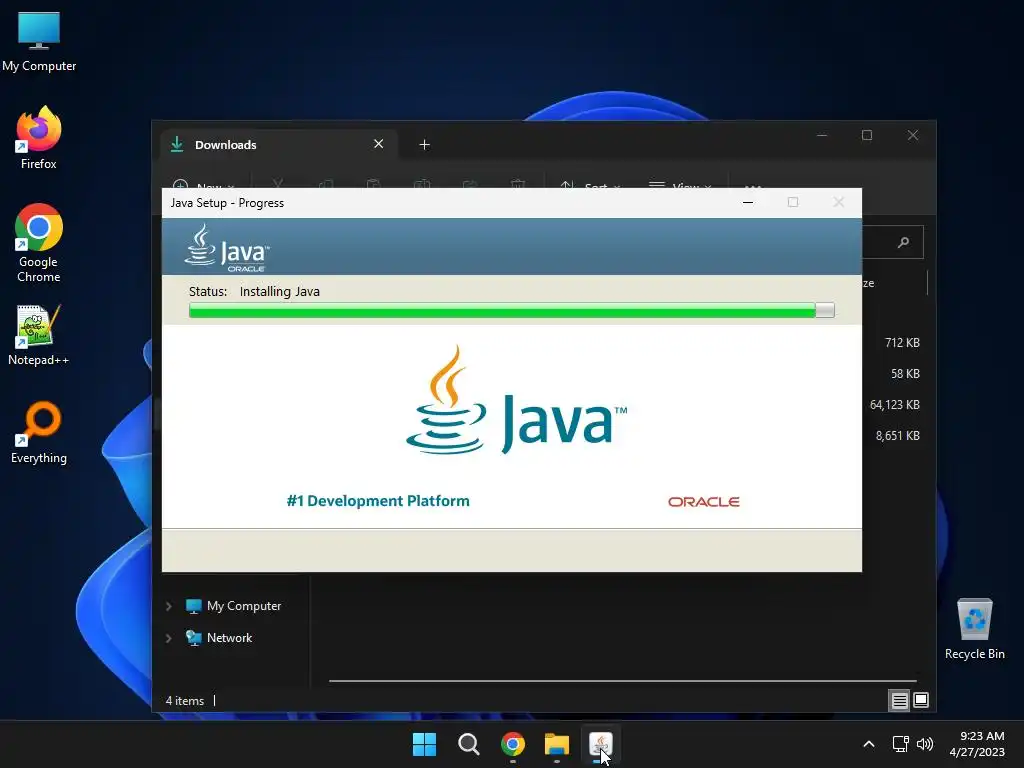Click the '4 items' status bar text
This screenshot has width=1024, height=768.
pos(185,701)
